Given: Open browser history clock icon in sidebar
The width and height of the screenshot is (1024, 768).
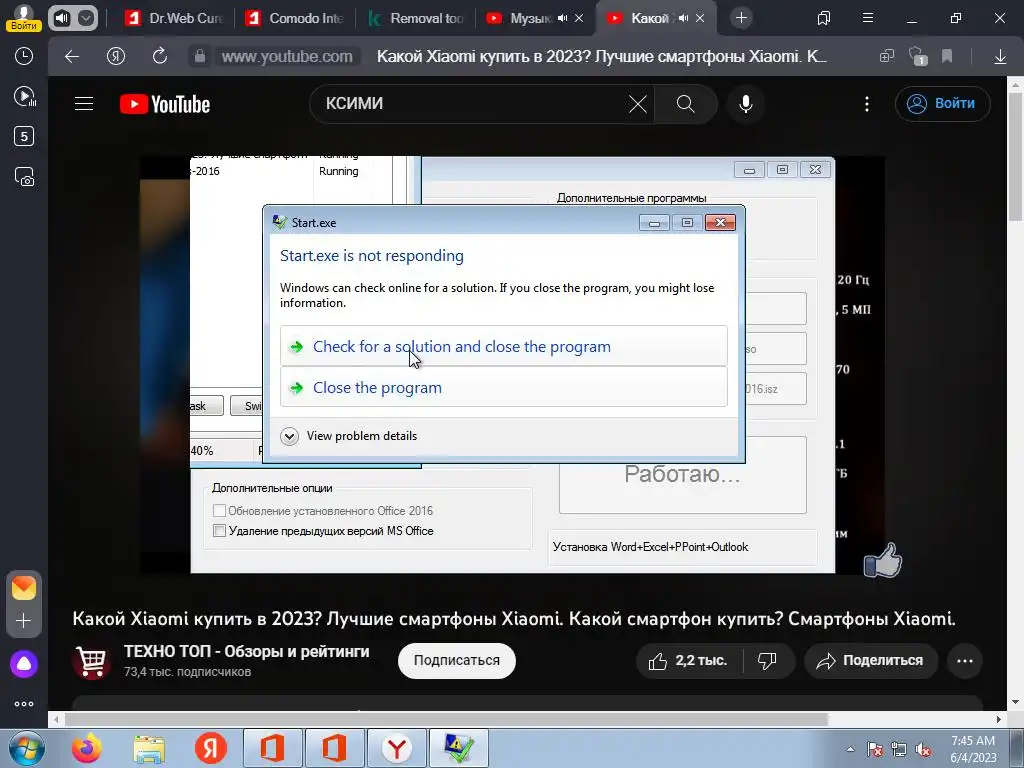Looking at the screenshot, I should click(x=24, y=56).
